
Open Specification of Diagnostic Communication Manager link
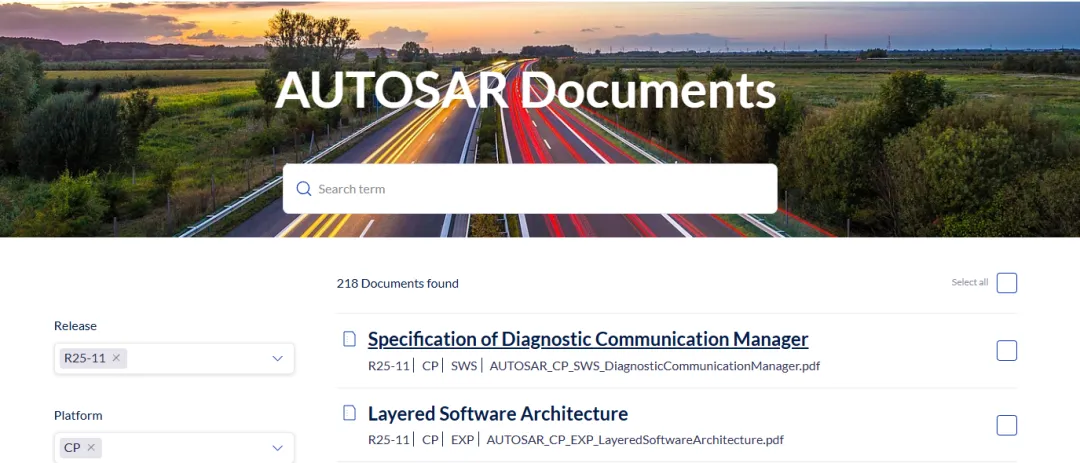coord(588,339)
